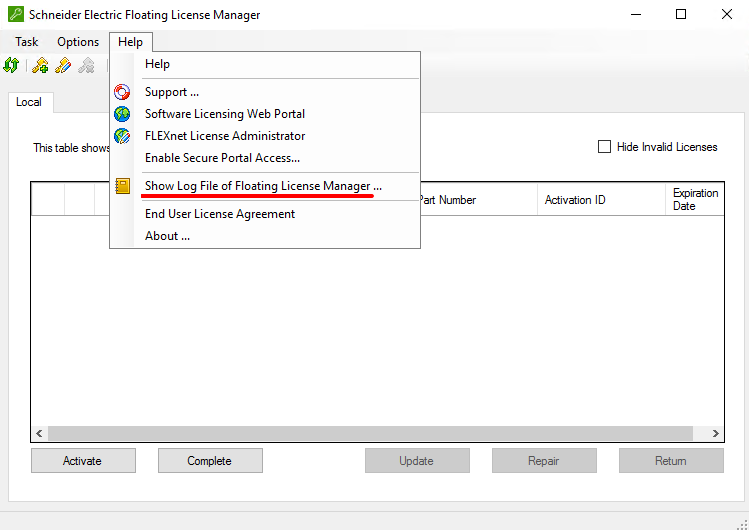
Task: Click the green refresh arrows toolbar icon
Action: click(11, 65)
